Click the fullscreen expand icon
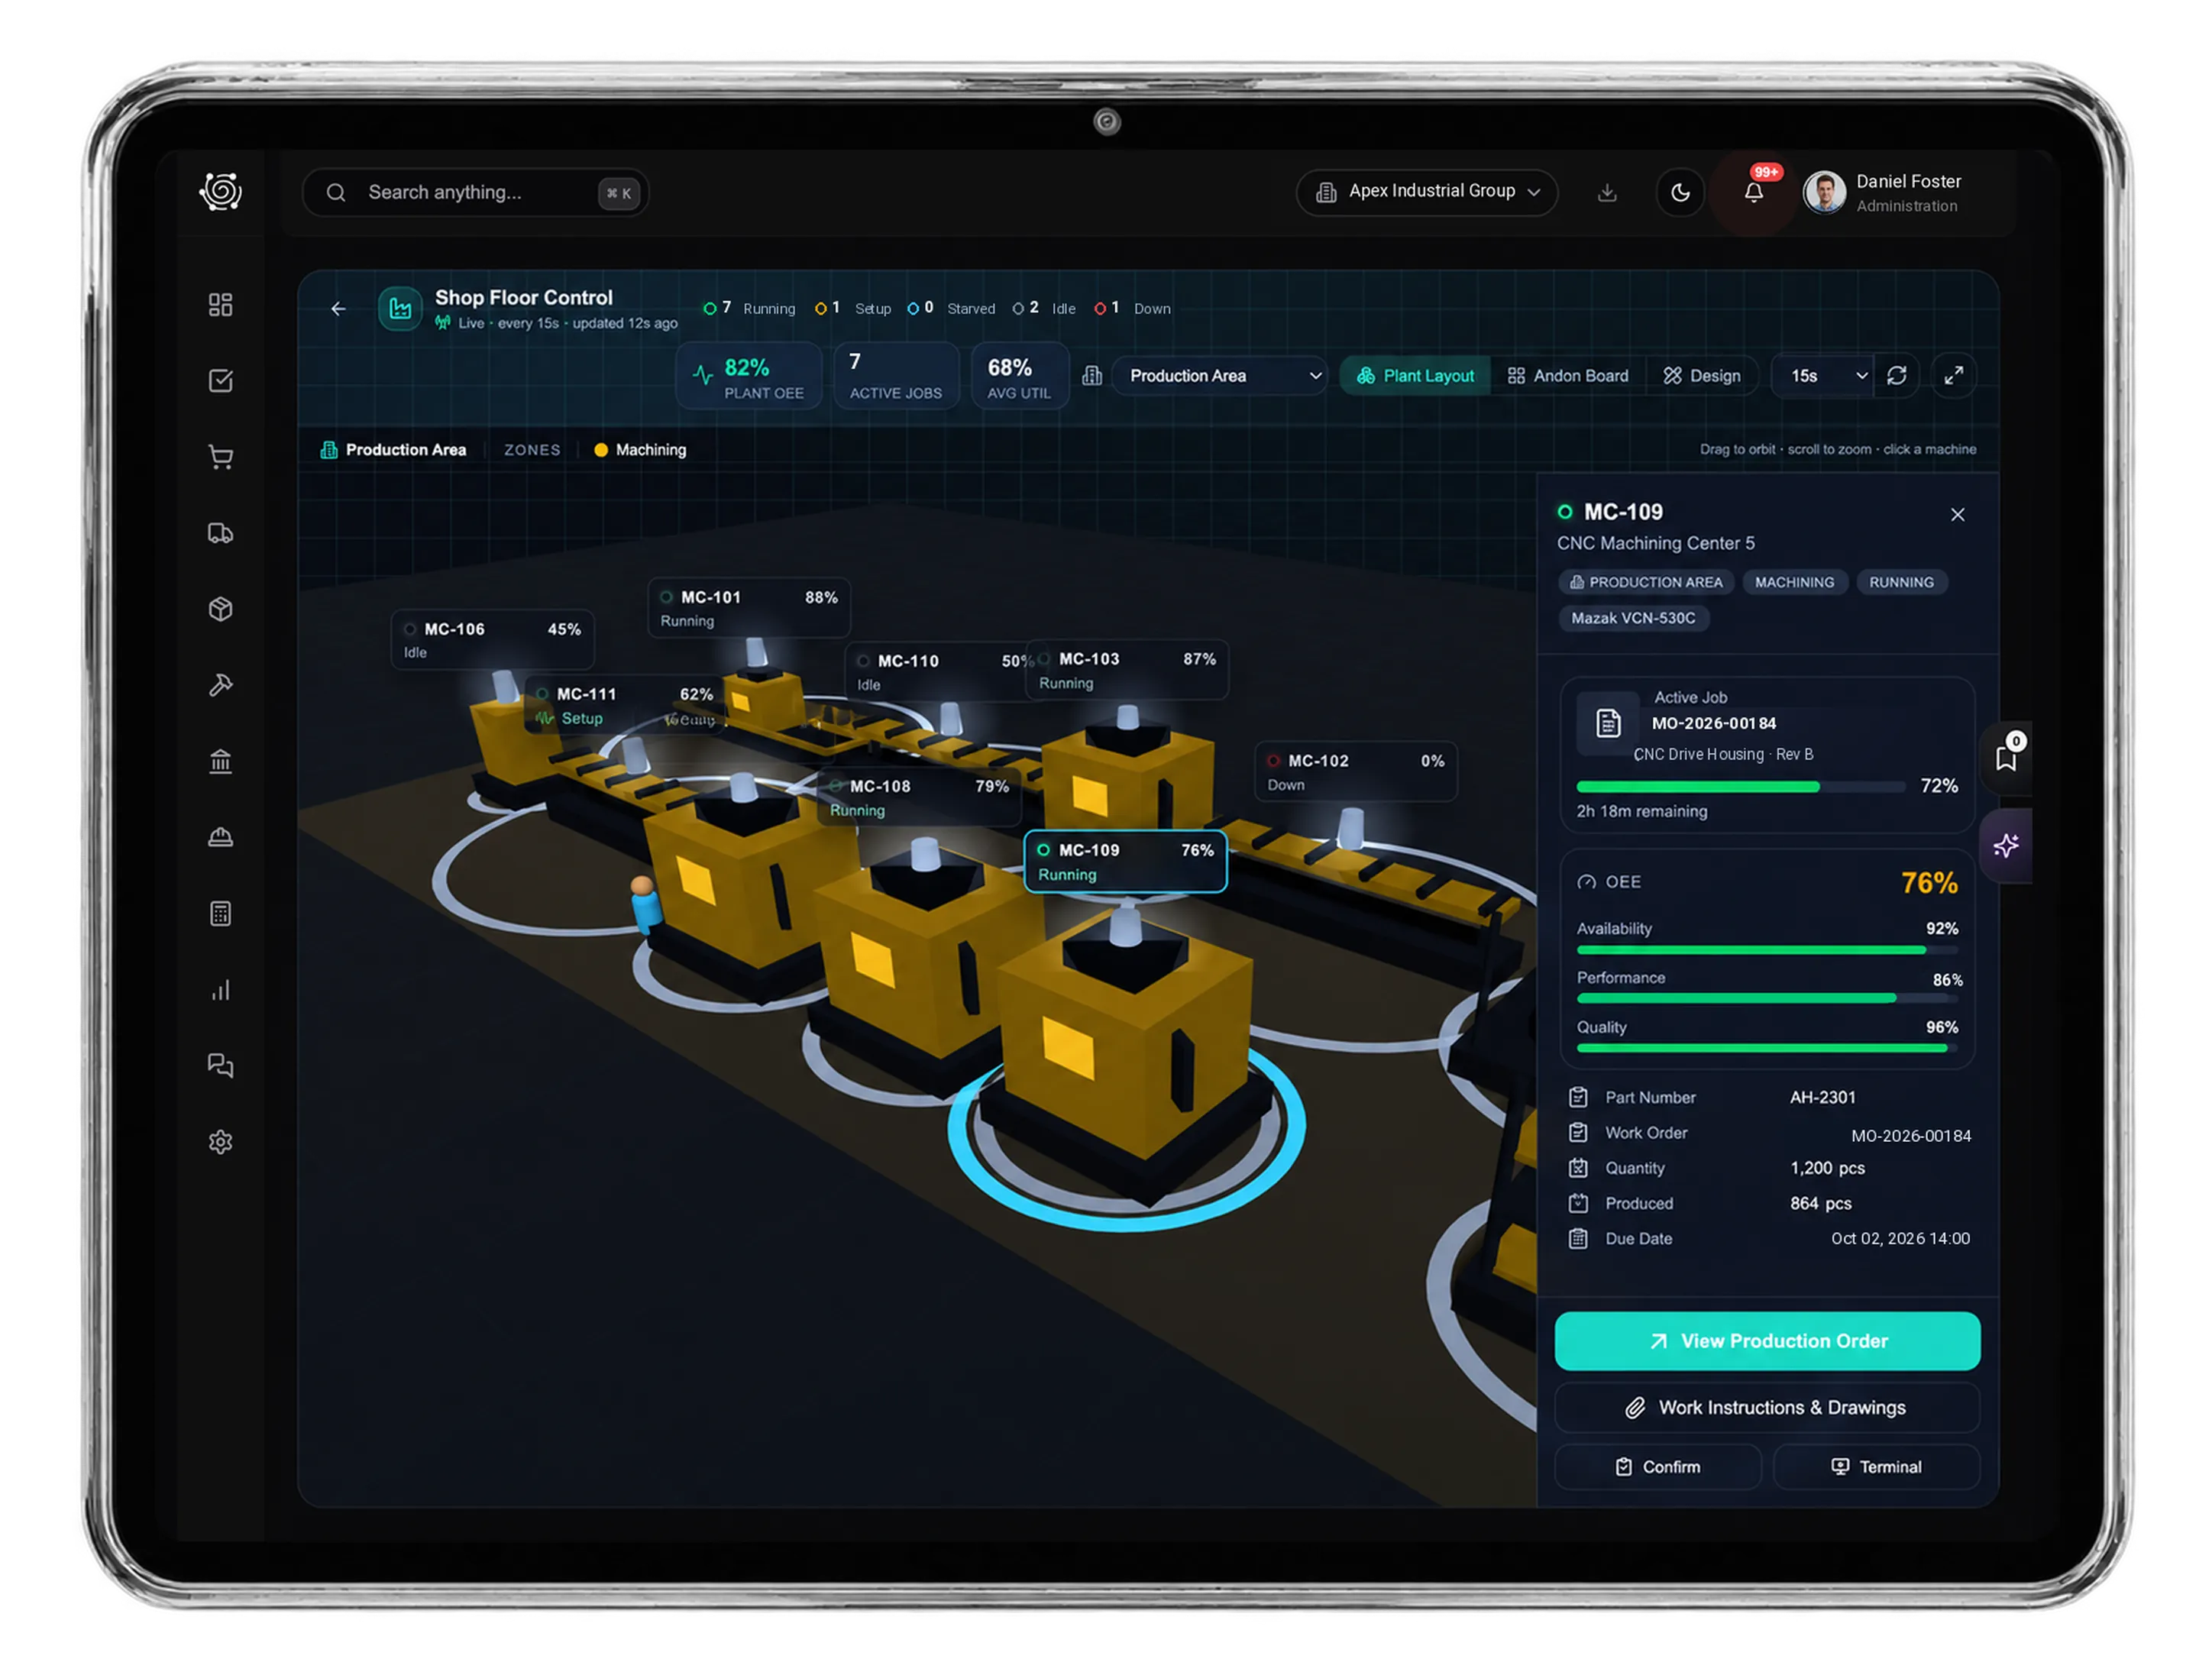The image size is (2212, 1659). point(1953,376)
